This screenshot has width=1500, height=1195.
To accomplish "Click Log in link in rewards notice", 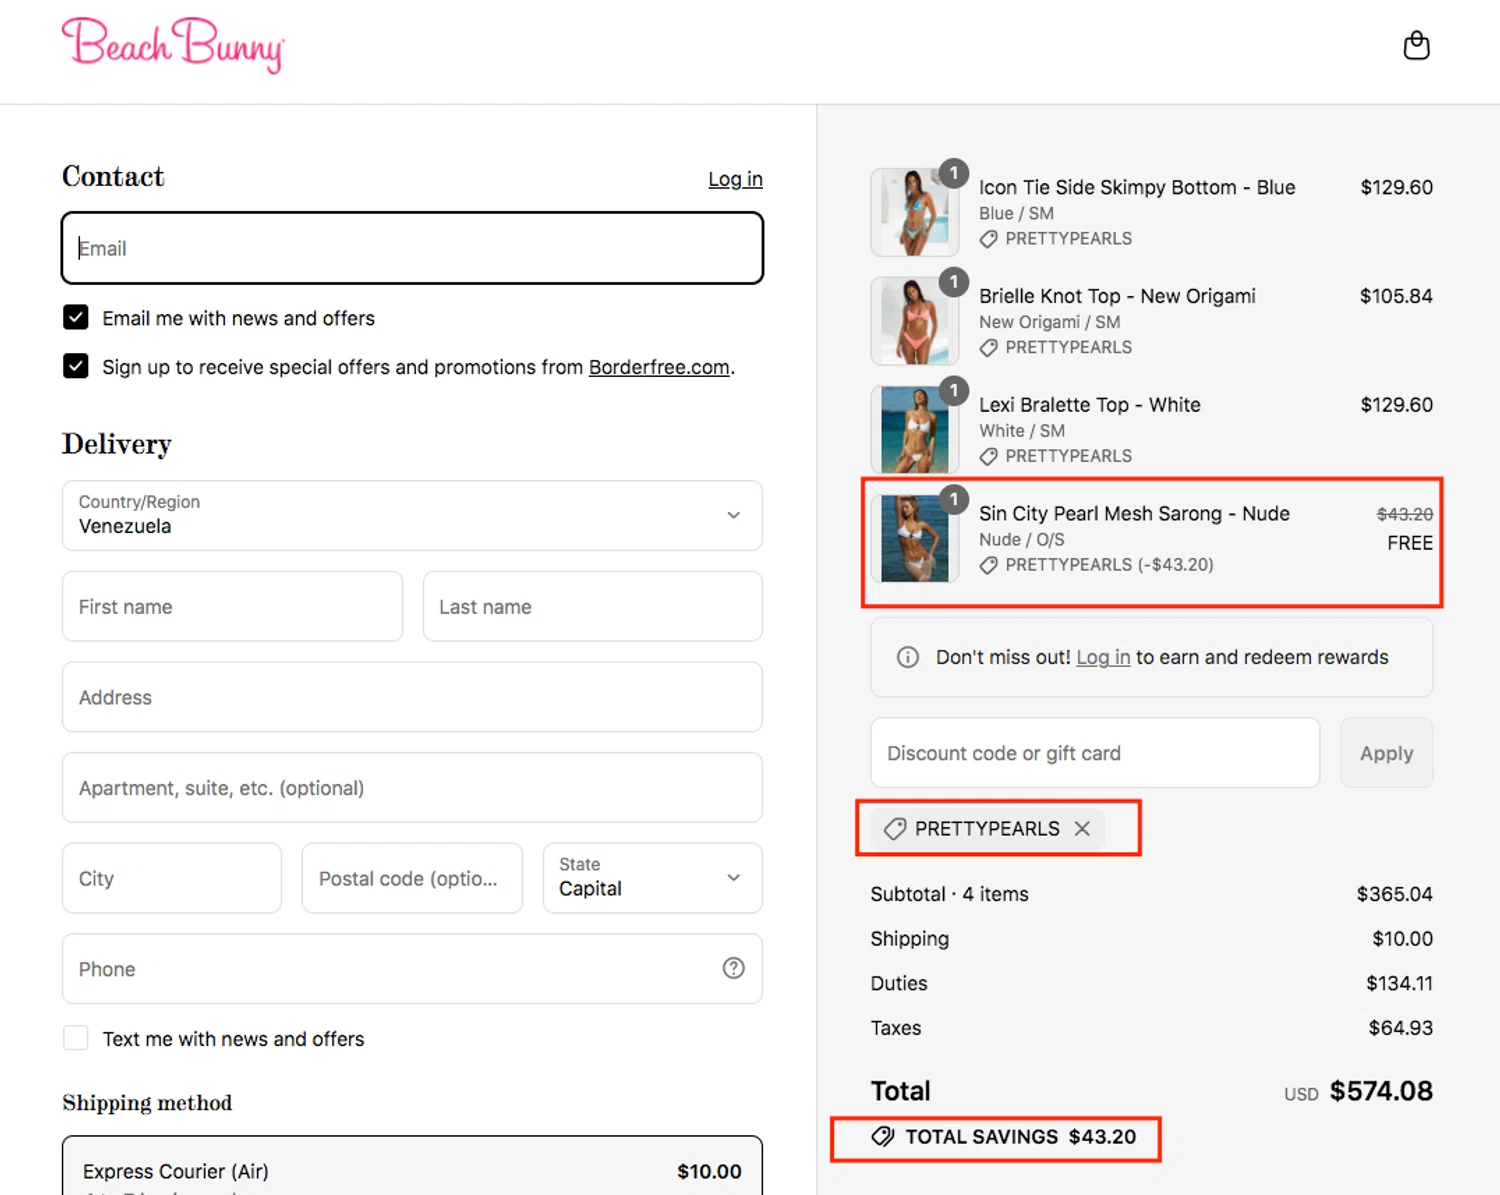I will click(x=1103, y=657).
